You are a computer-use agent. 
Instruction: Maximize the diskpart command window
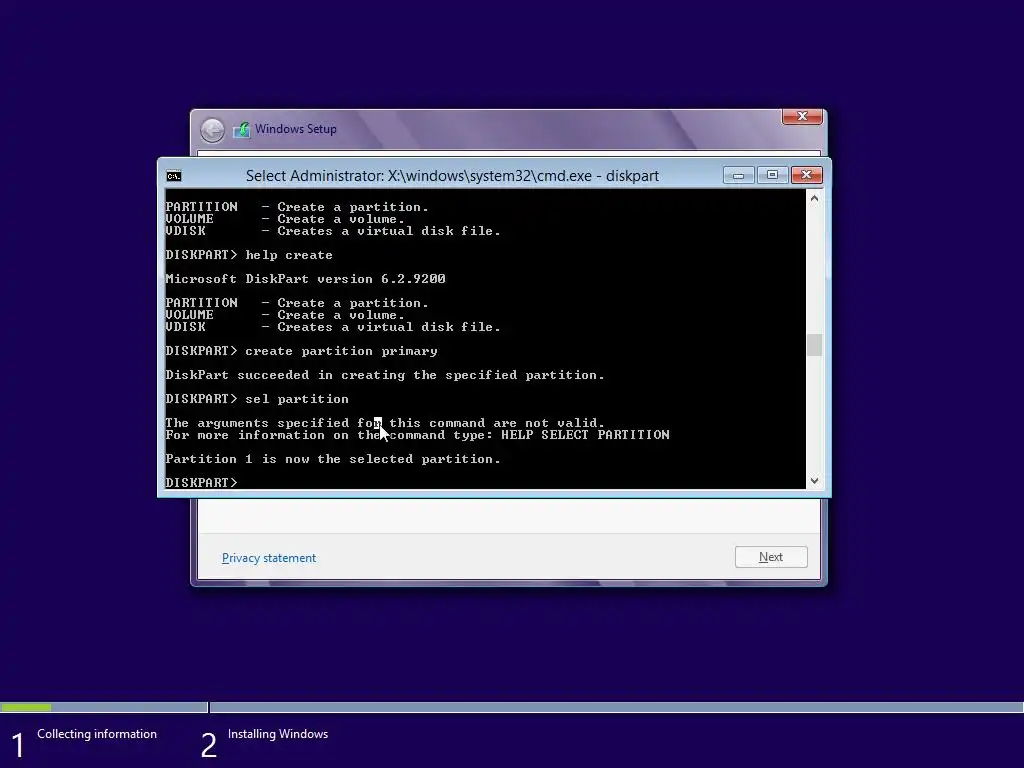coord(772,175)
